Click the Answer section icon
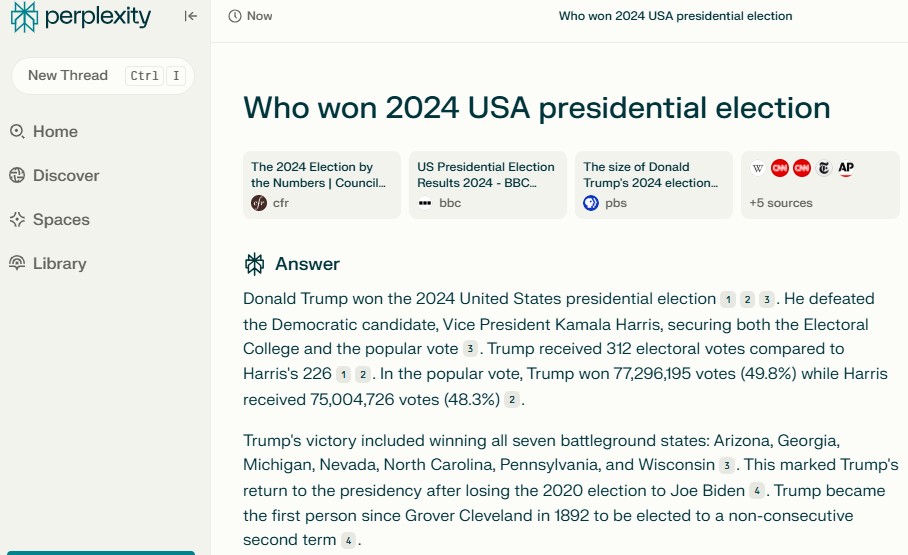This screenshot has height=555, width=908. (254, 264)
